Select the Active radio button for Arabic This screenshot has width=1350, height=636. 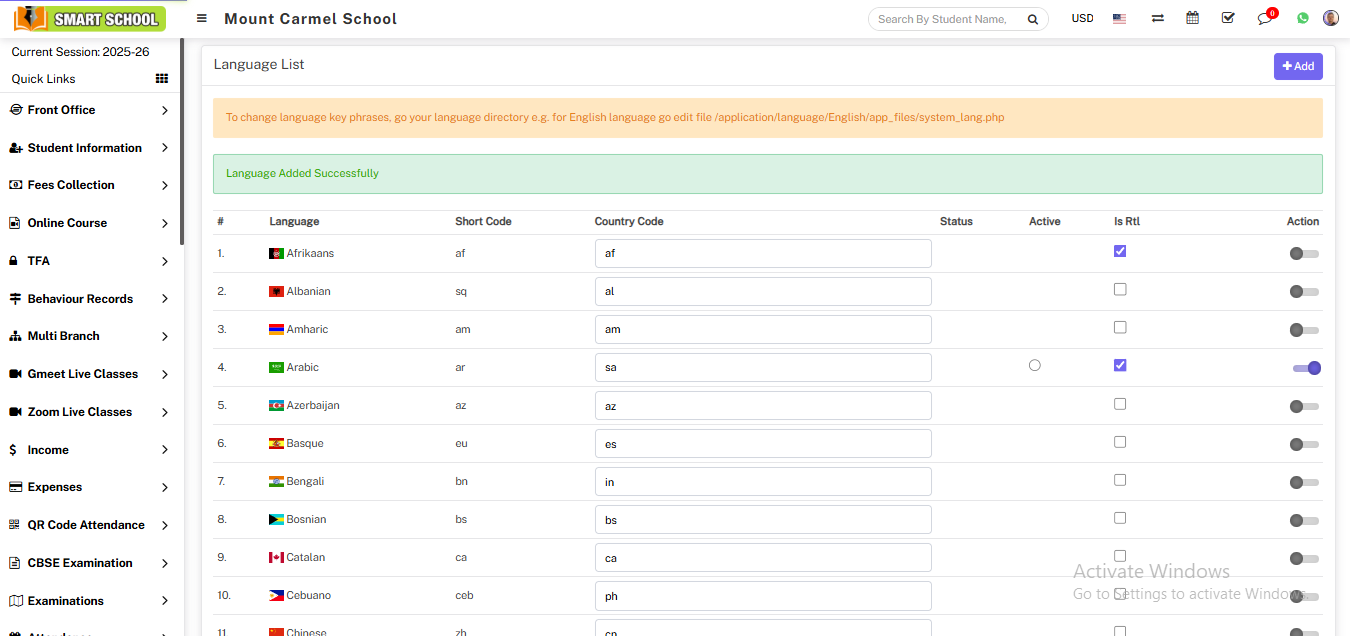tap(1034, 366)
